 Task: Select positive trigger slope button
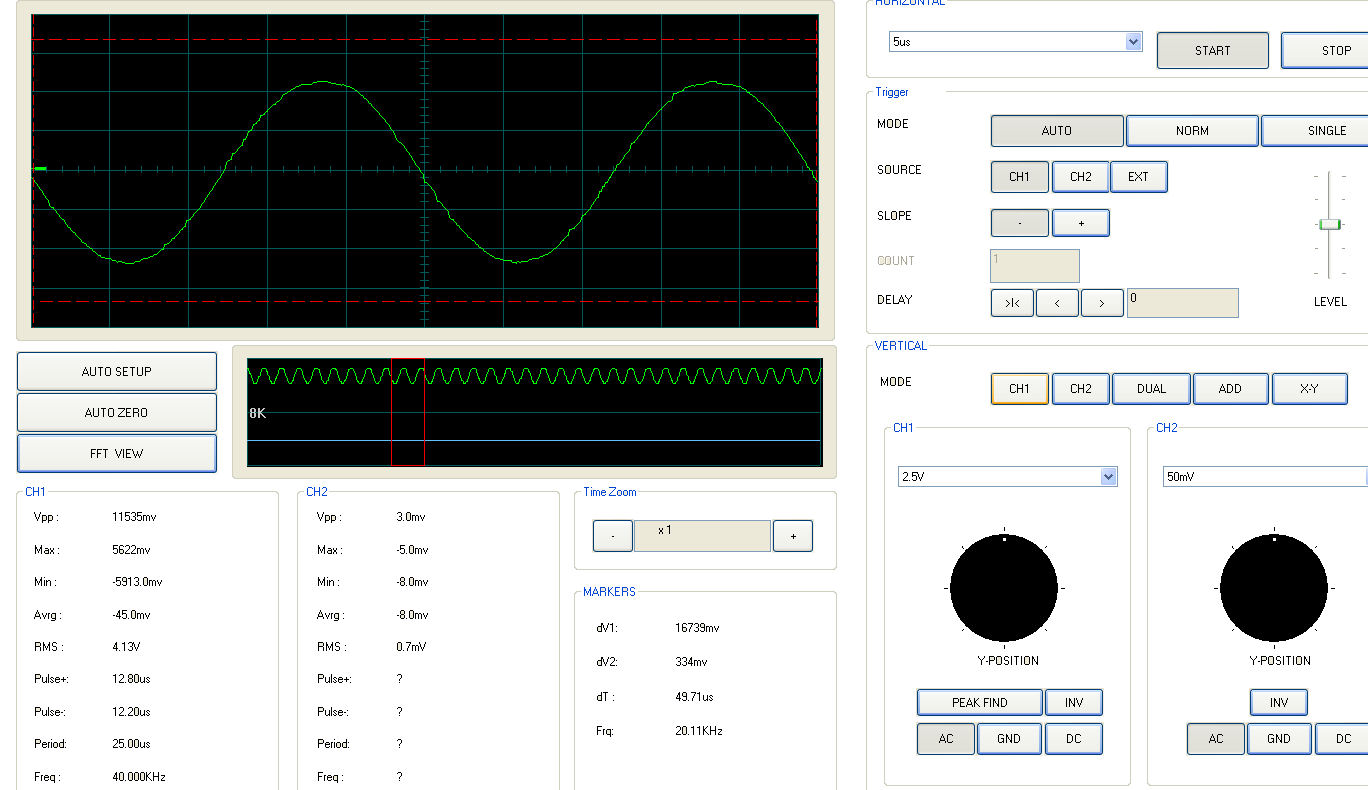pos(1081,223)
